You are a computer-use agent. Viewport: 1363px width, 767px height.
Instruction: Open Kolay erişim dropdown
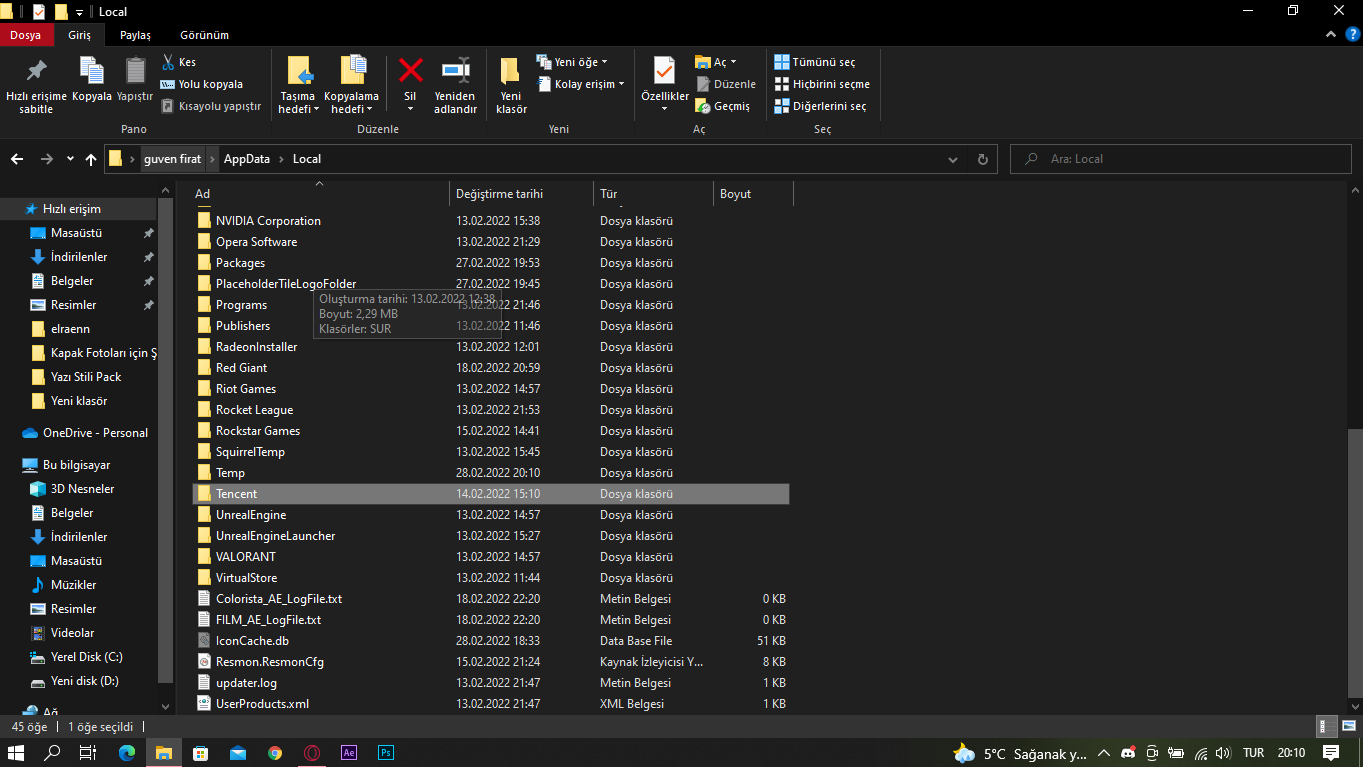click(581, 84)
